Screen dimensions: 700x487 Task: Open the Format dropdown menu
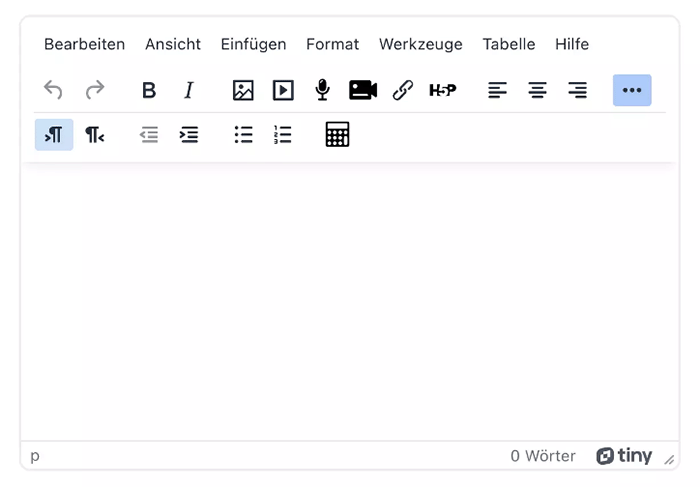point(332,44)
